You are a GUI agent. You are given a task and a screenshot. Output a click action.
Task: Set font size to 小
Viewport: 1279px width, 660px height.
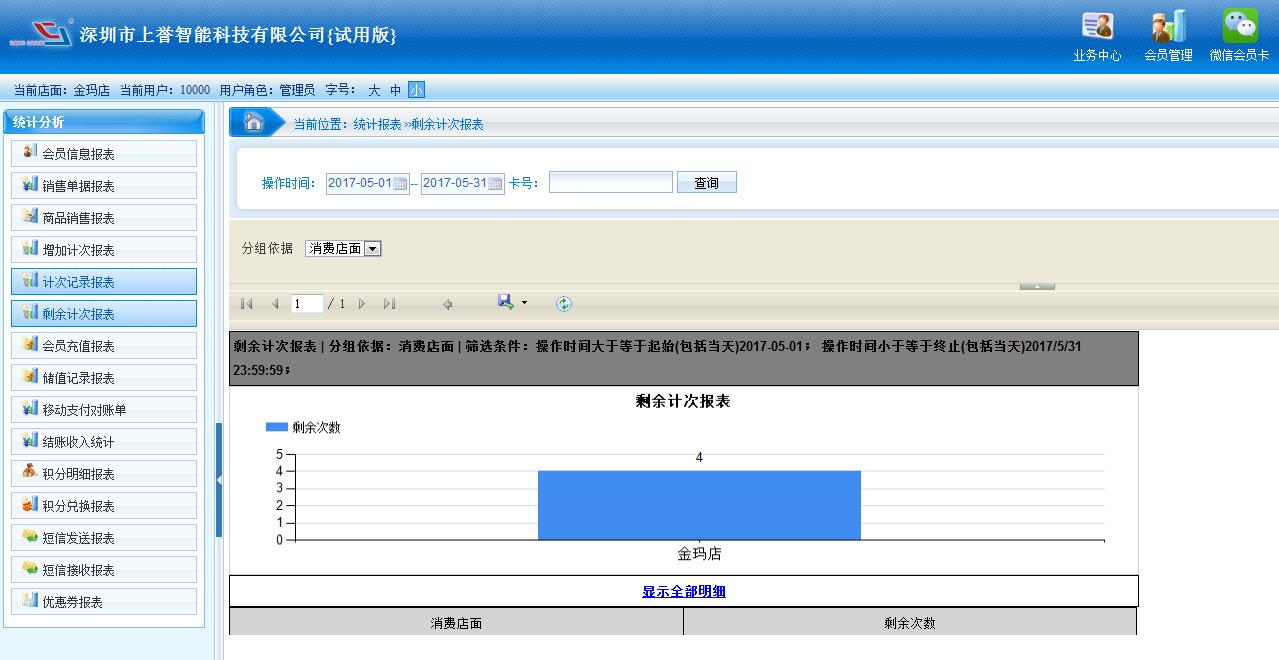[x=416, y=90]
